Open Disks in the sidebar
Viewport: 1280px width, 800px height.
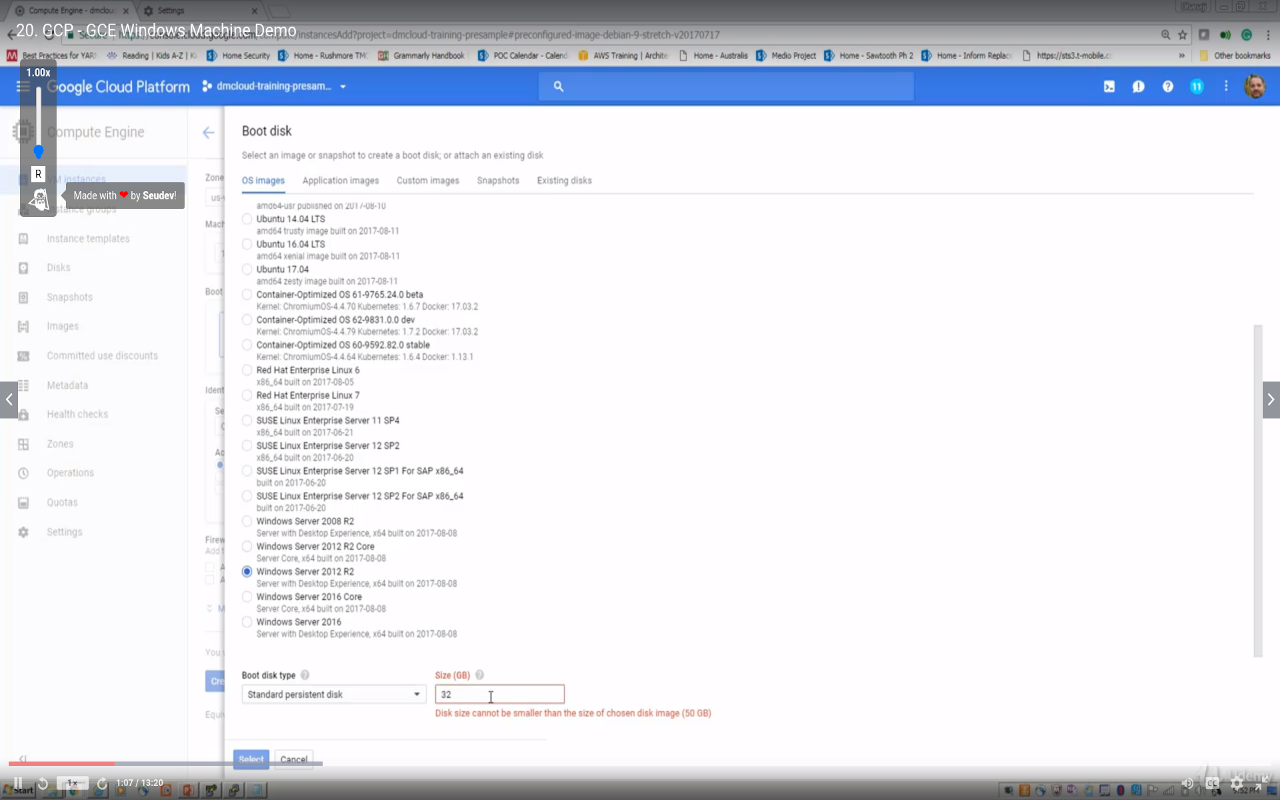(x=59, y=268)
